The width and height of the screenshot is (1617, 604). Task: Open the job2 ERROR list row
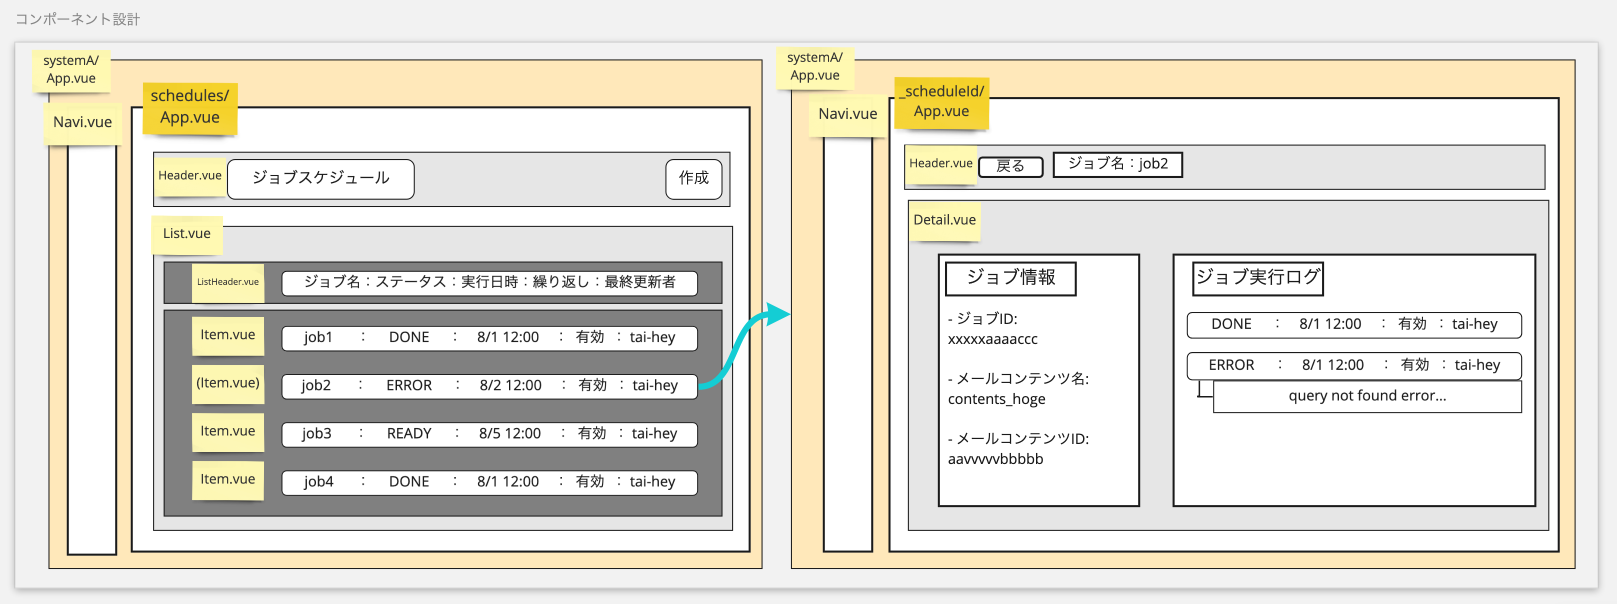coord(489,386)
